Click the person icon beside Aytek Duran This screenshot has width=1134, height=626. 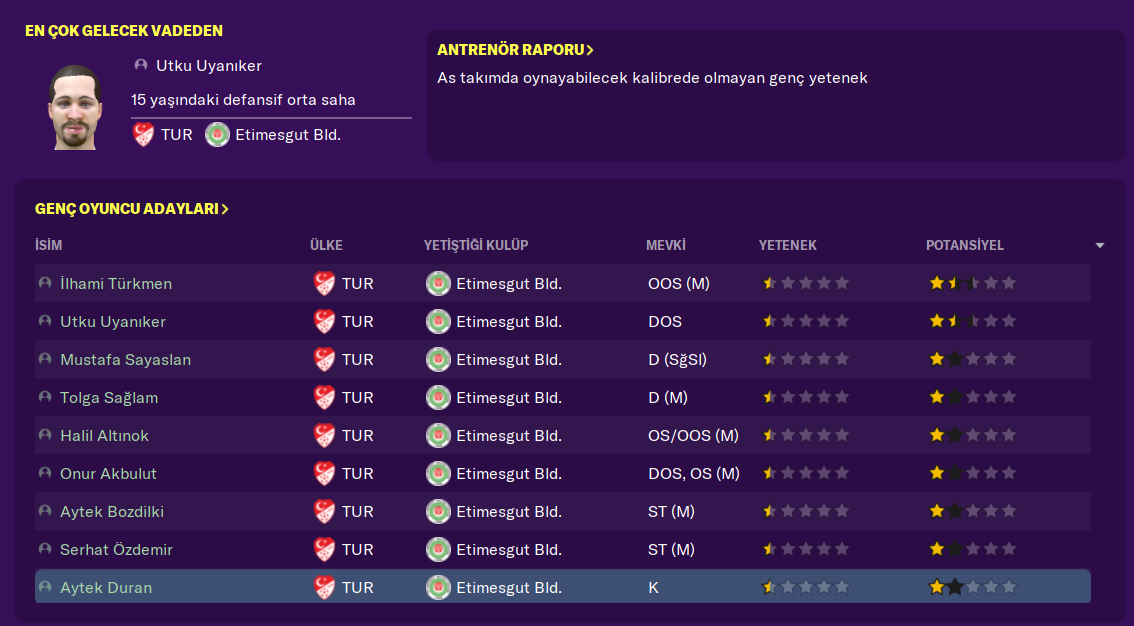pyautogui.click(x=45, y=588)
